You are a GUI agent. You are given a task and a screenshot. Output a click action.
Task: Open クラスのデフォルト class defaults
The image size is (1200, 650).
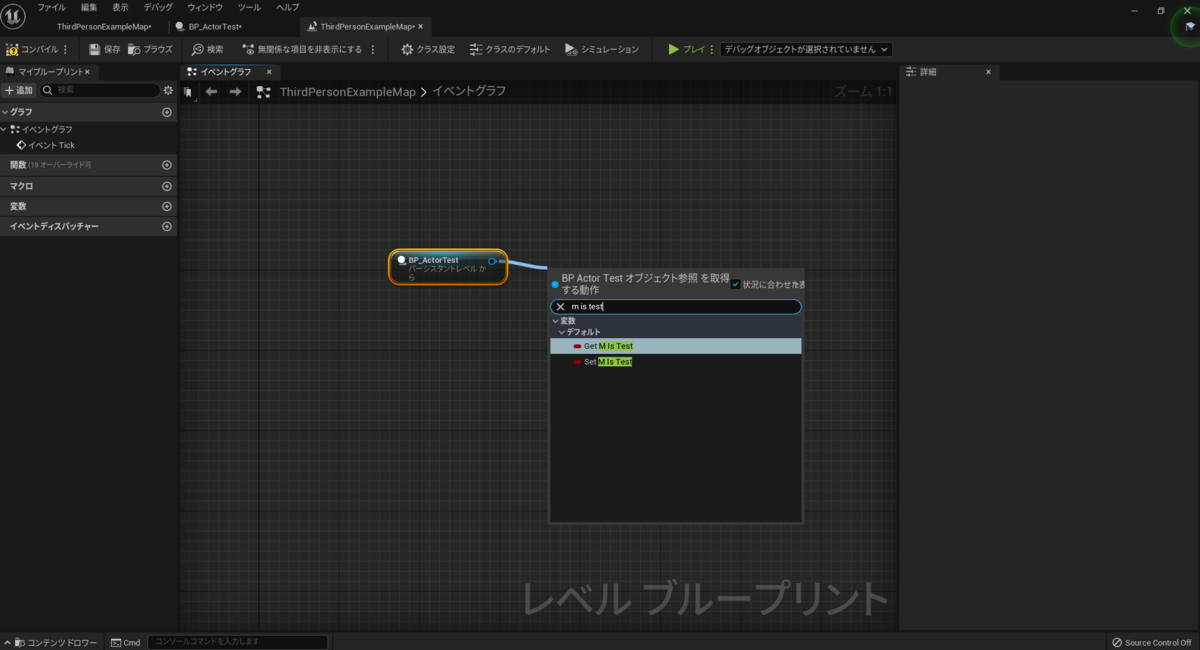click(509, 49)
